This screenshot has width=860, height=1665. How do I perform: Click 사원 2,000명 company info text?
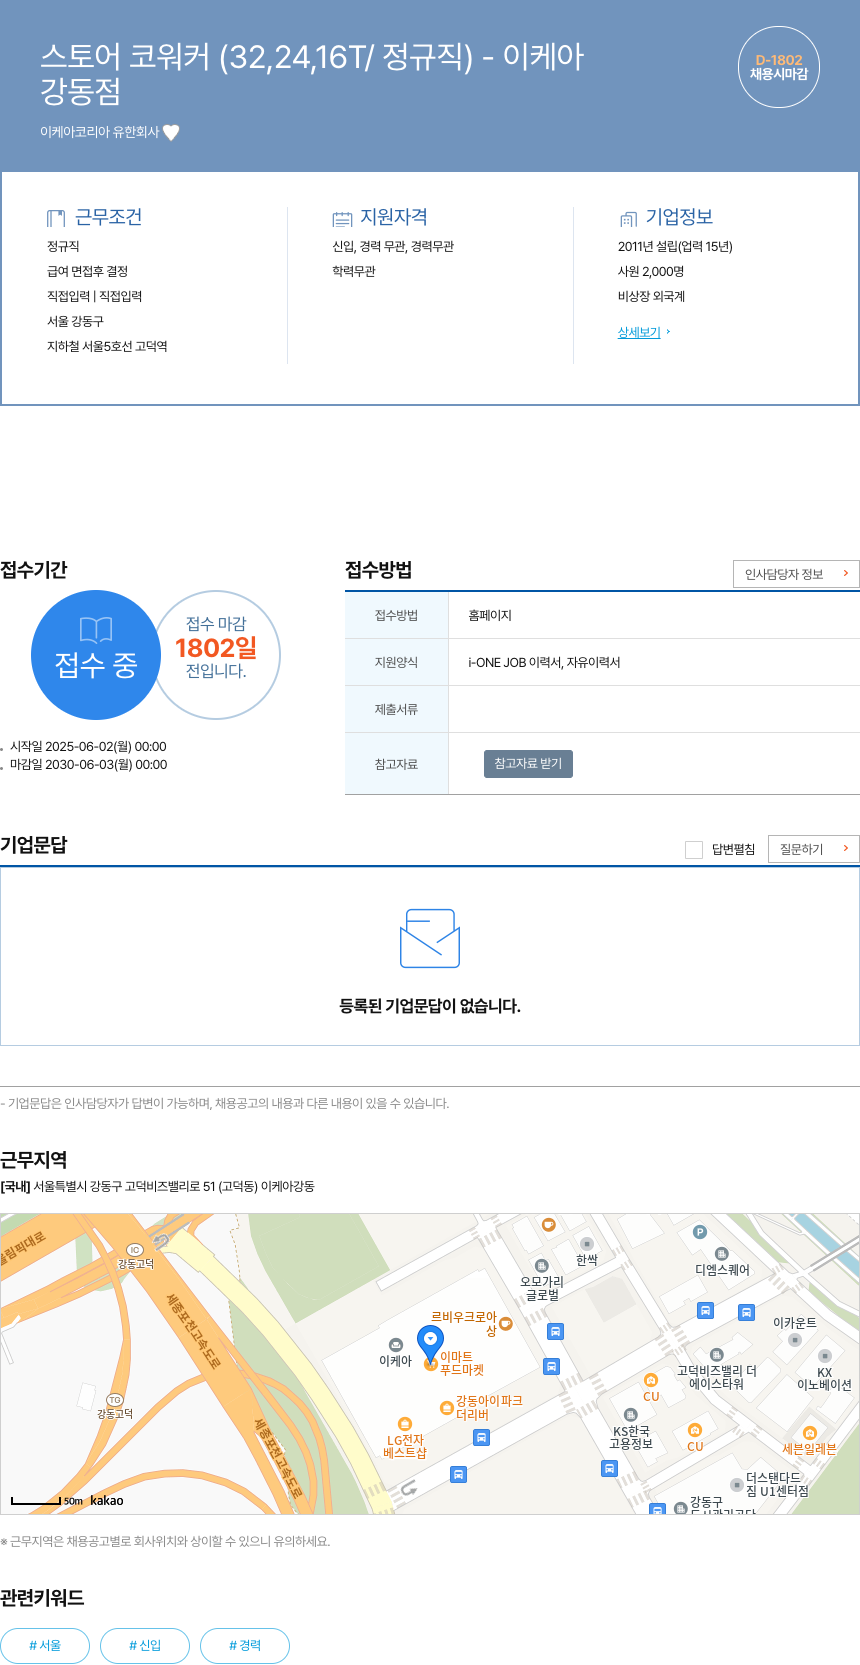pos(651,272)
